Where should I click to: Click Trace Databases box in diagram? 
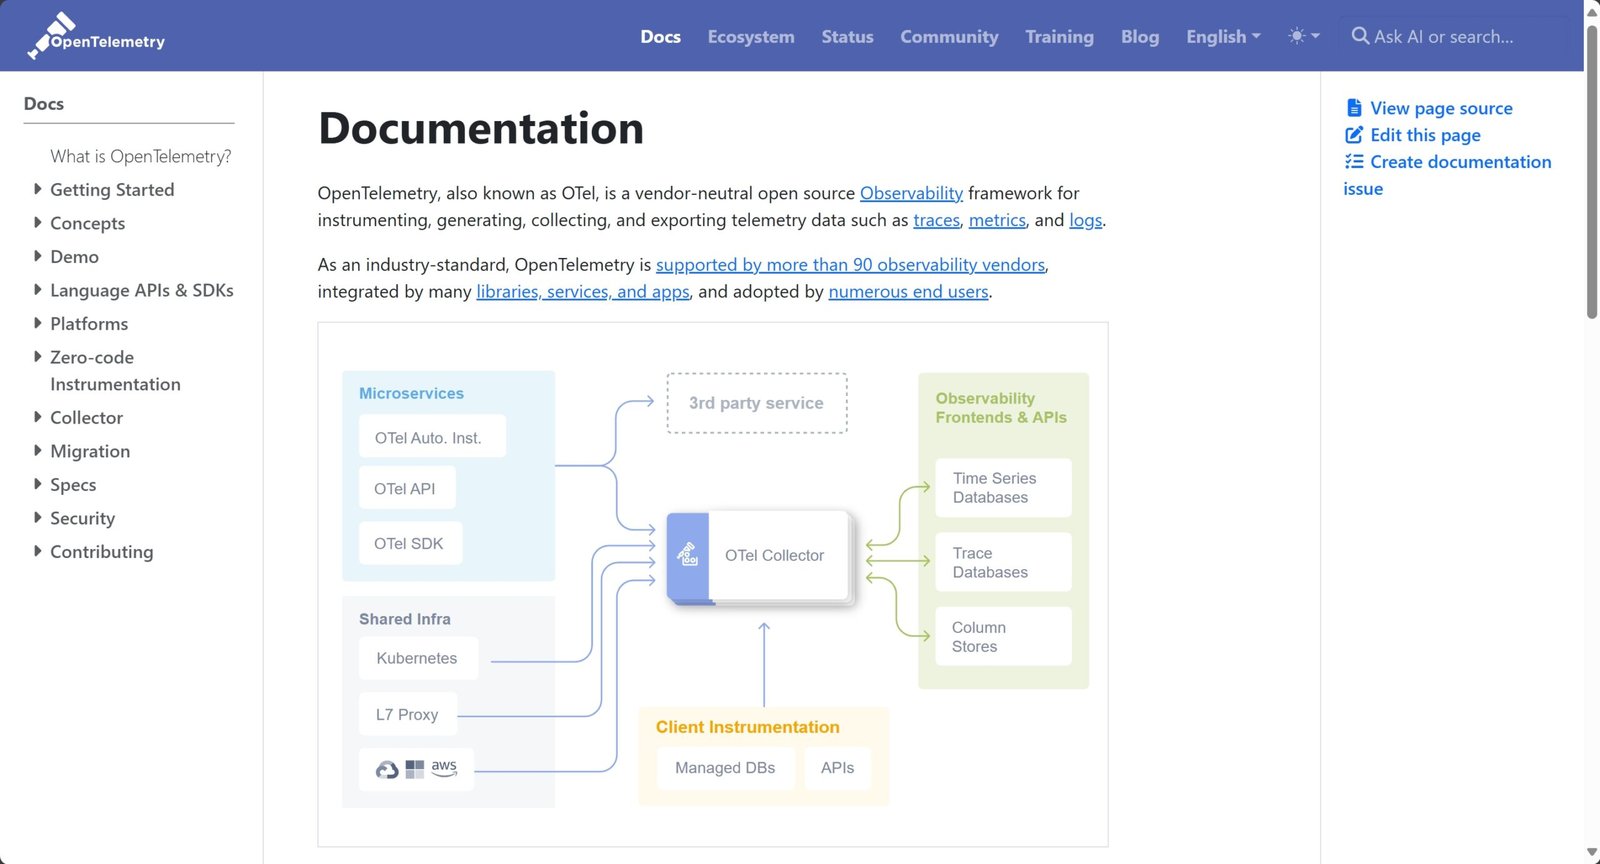click(x=1003, y=562)
